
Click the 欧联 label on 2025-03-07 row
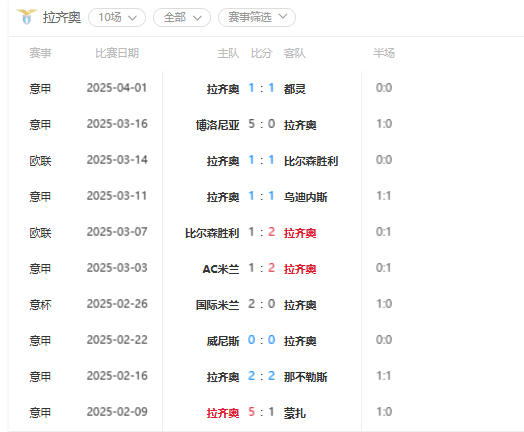tap(40, 233)
